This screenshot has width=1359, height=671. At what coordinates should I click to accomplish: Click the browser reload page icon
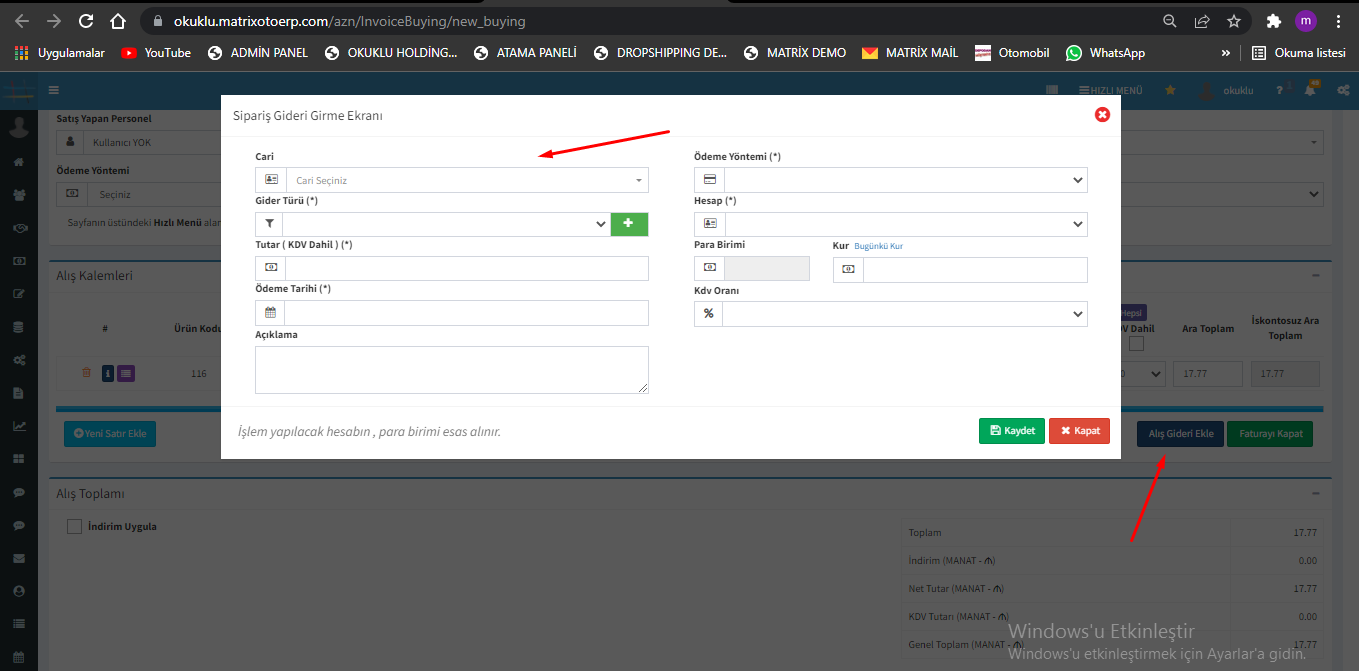point(86,21)
